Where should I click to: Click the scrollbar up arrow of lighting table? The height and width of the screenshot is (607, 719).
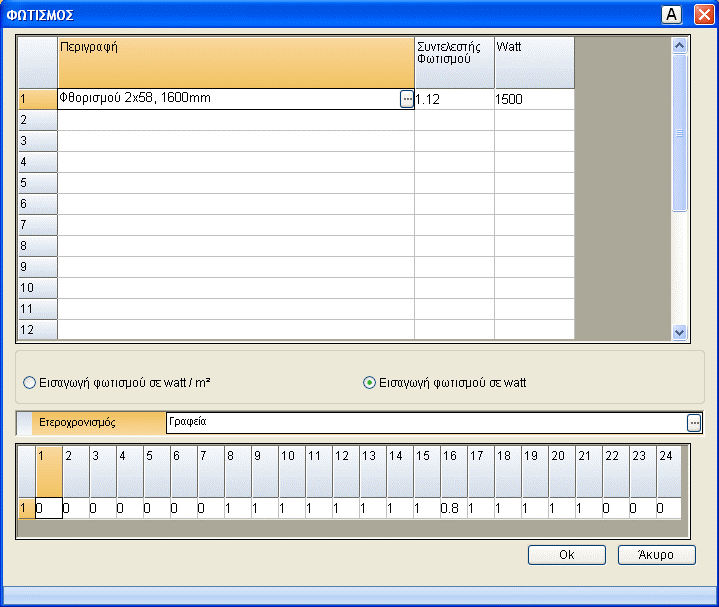click(x=679, y=45)
